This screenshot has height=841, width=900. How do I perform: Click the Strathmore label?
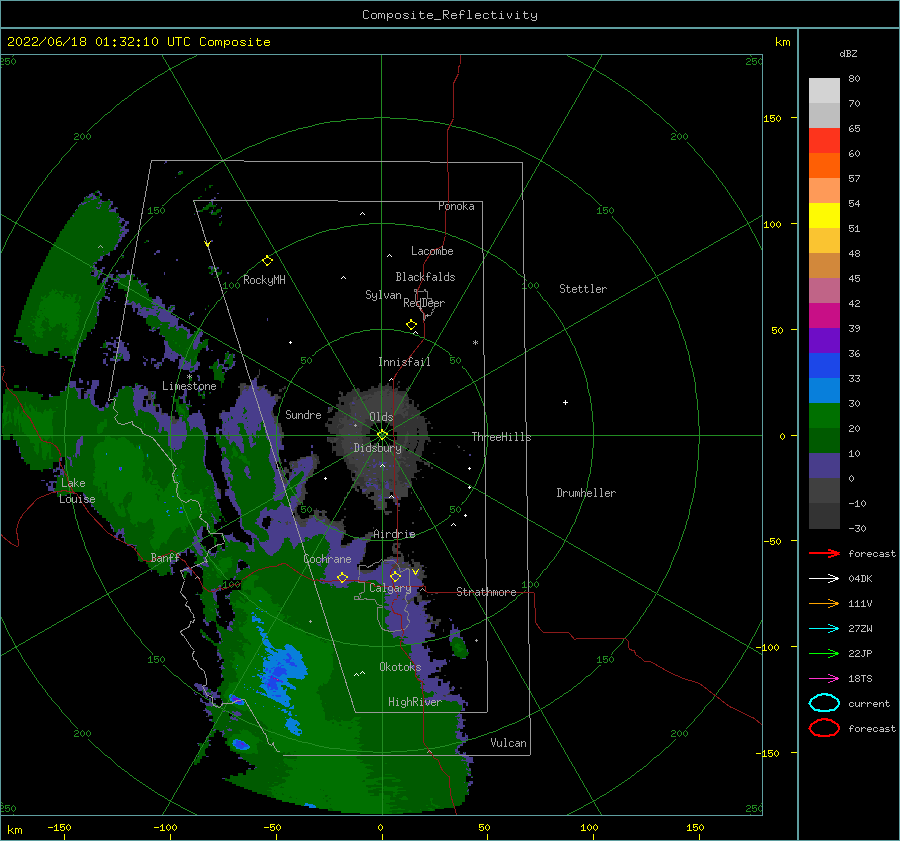click(x=486, y=592)
